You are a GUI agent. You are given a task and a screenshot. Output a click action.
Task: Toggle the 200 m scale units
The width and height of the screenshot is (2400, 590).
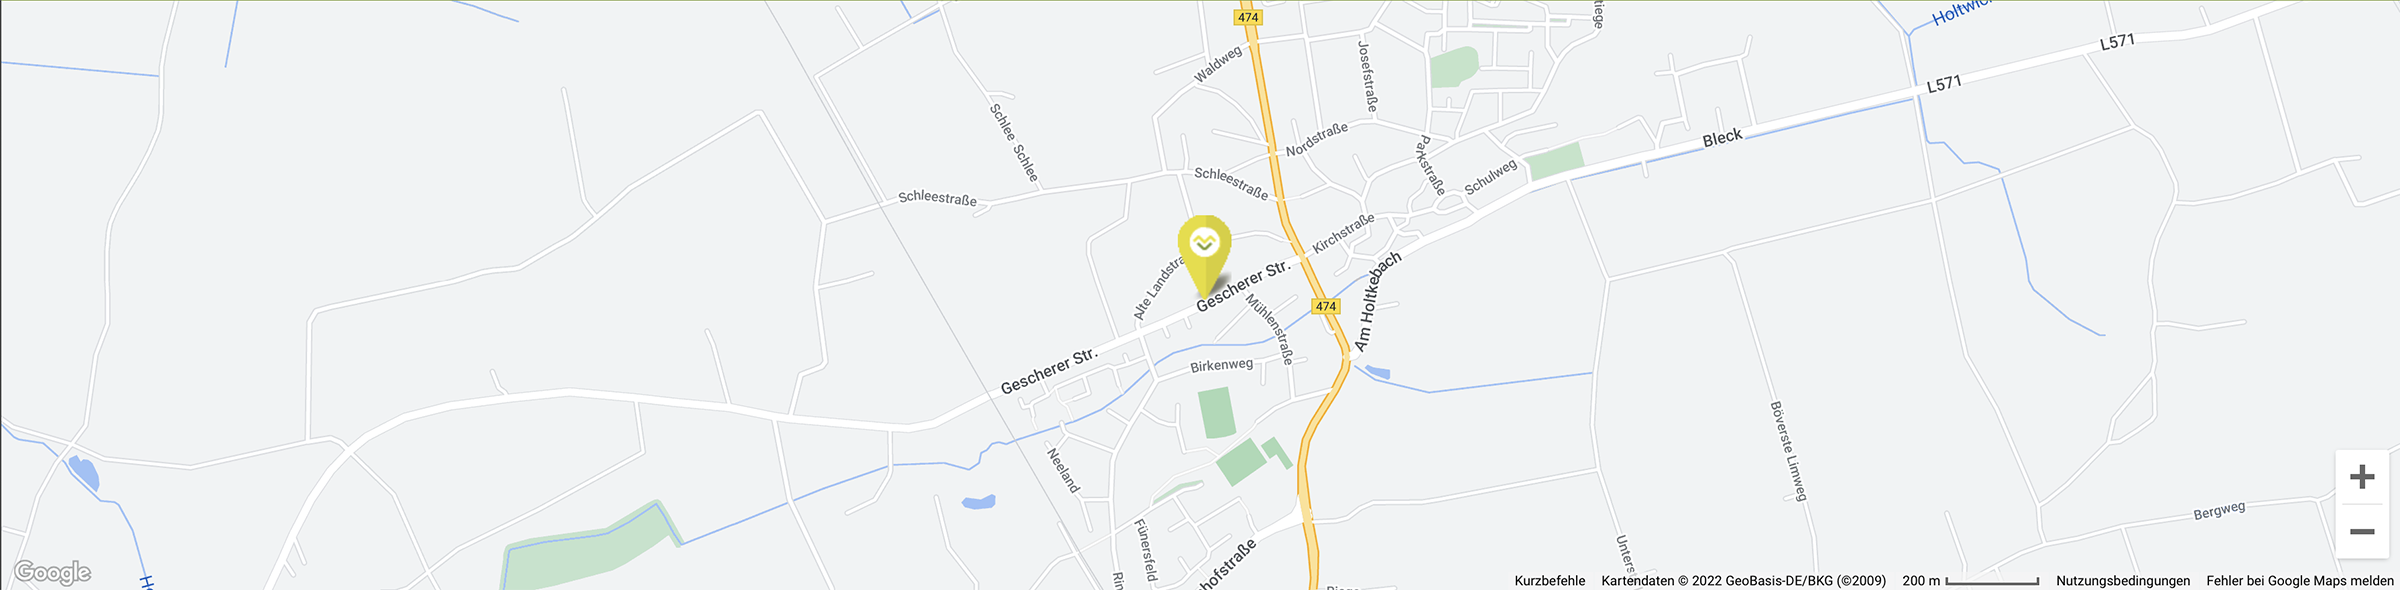[x=1970, y=580]
